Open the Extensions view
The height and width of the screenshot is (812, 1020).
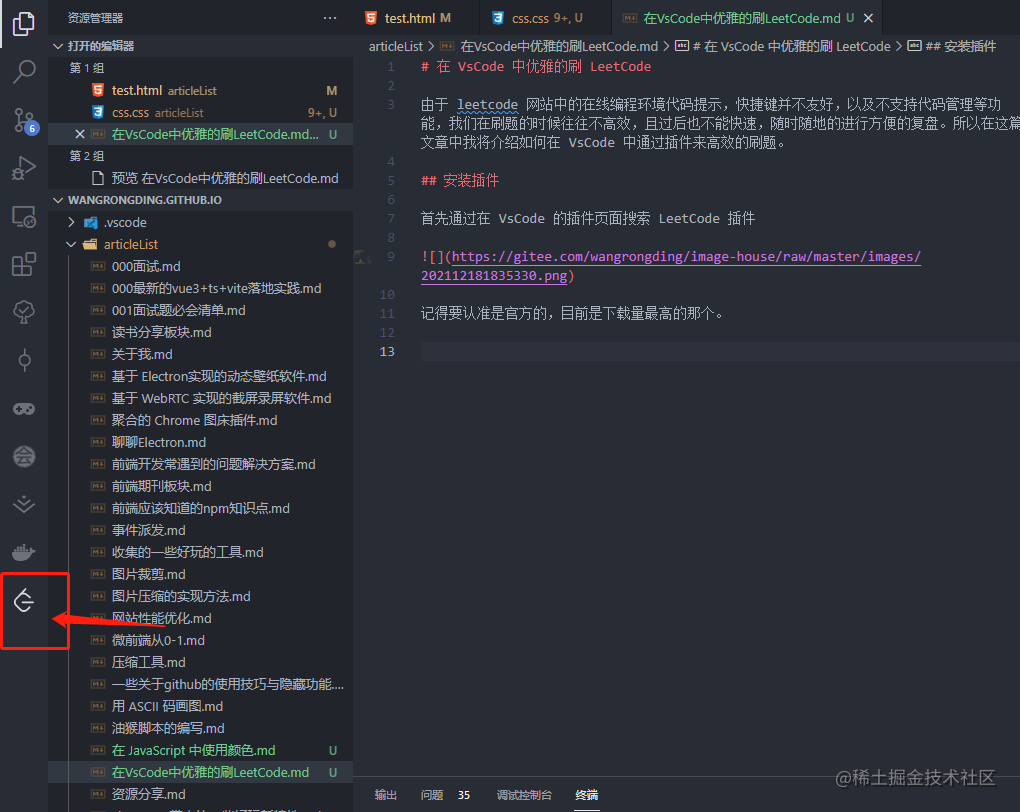point(23,263)
